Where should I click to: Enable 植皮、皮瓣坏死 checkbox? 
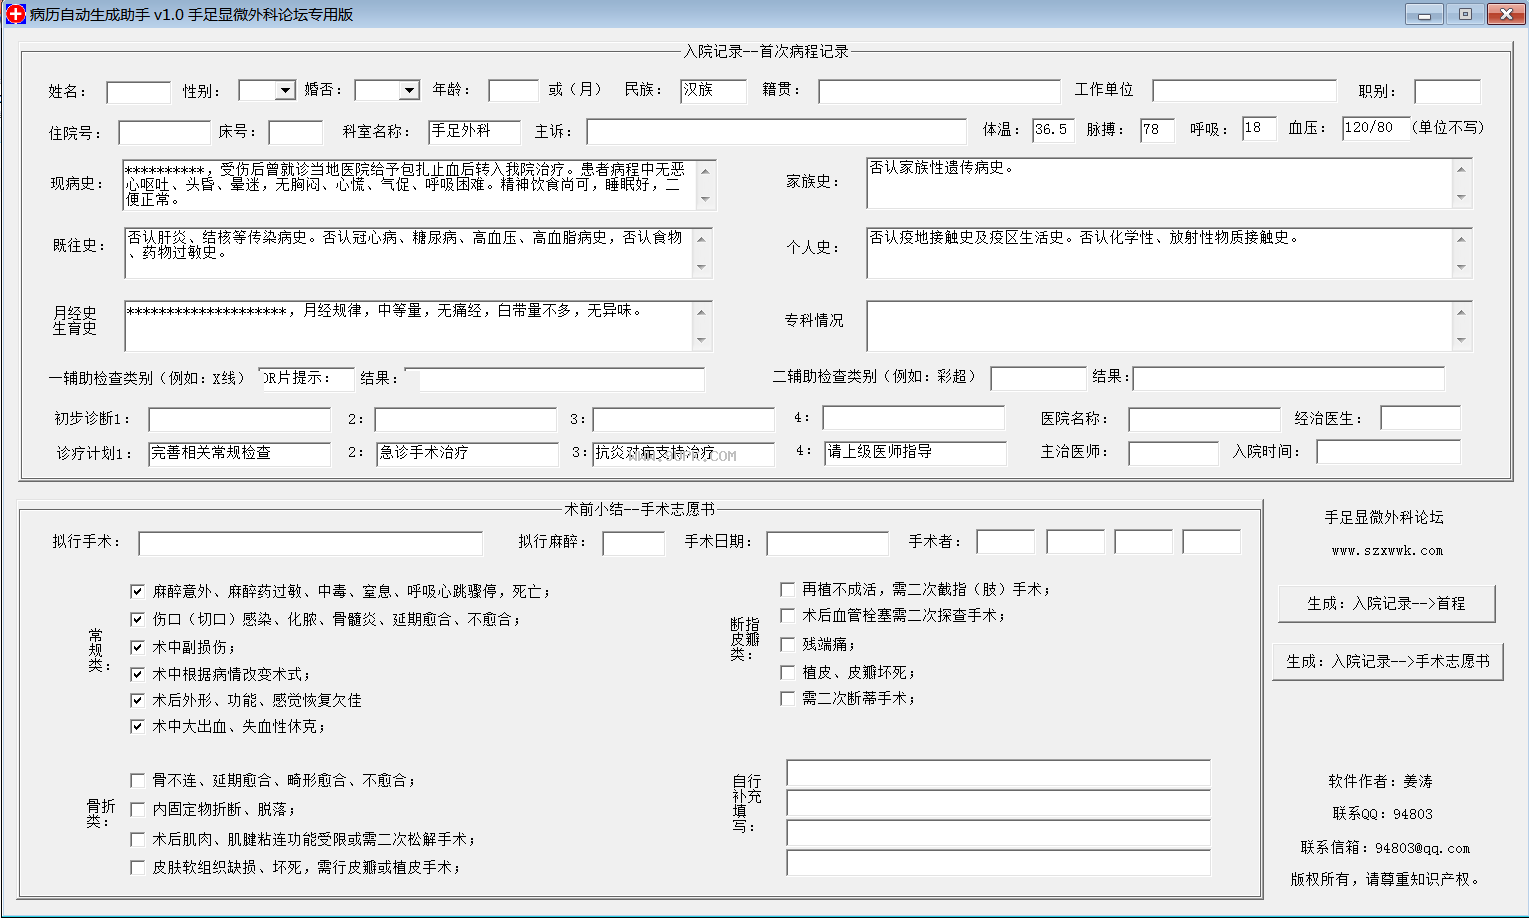tap(787, 672)
